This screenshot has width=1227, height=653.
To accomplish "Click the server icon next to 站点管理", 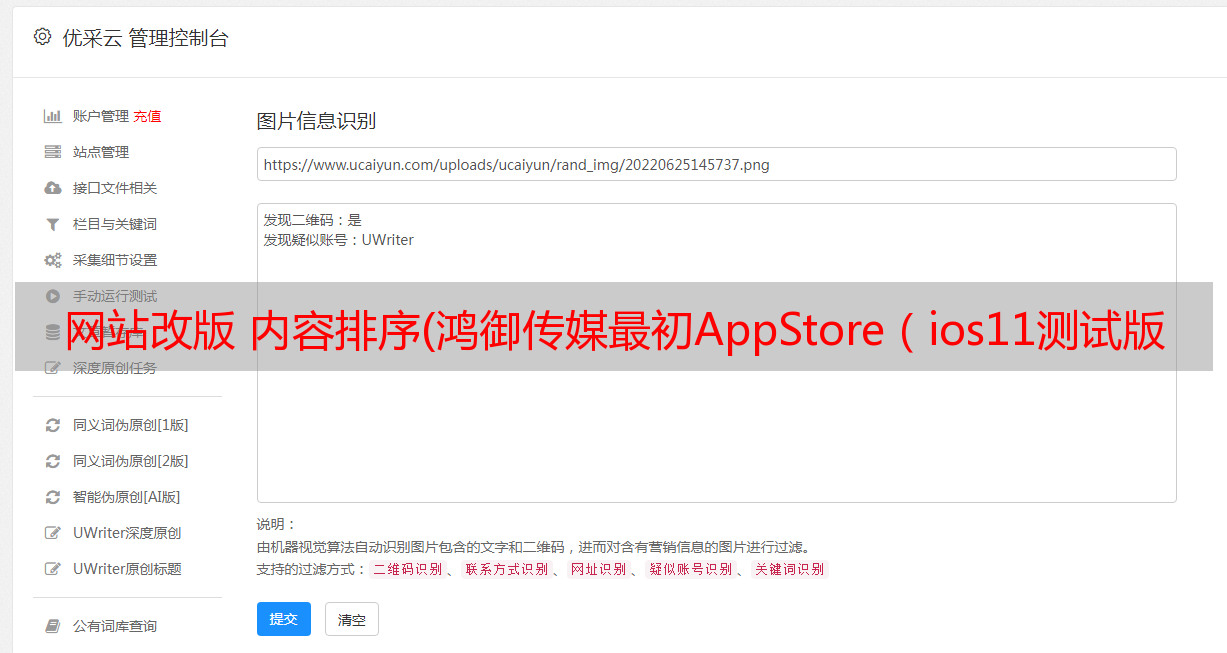I will pyautogui.click(x=53, y=152).
